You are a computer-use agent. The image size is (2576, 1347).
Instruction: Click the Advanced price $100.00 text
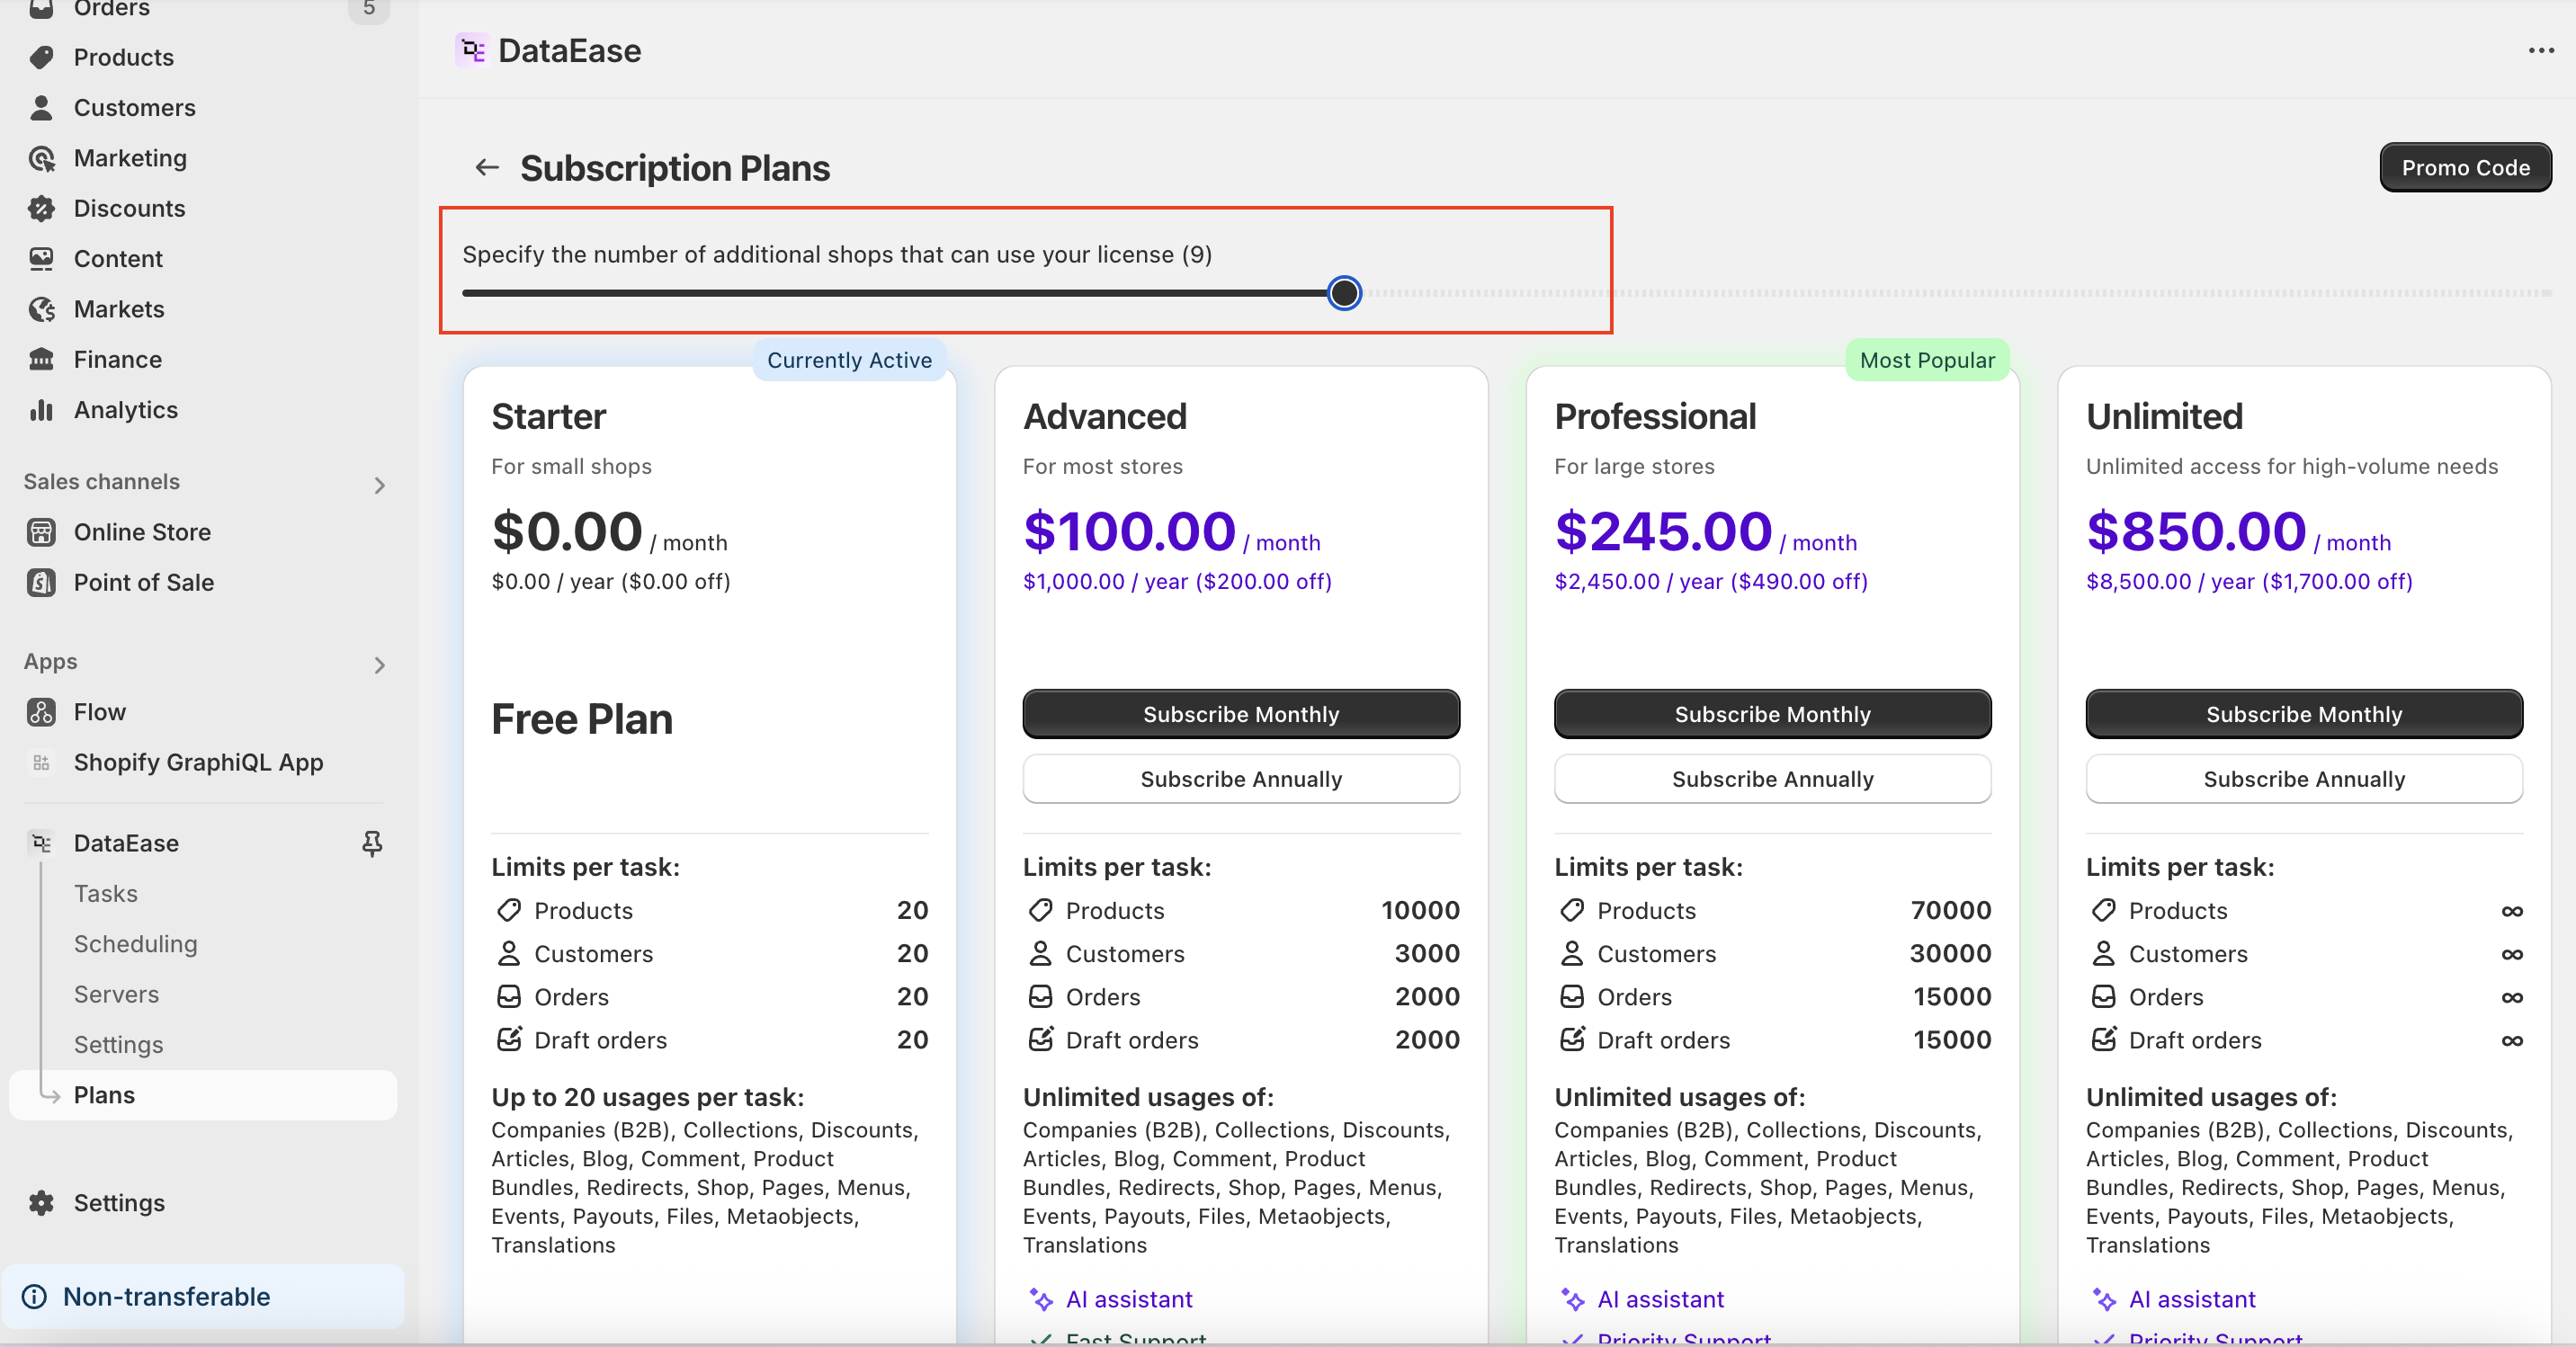click(1129, 531)
